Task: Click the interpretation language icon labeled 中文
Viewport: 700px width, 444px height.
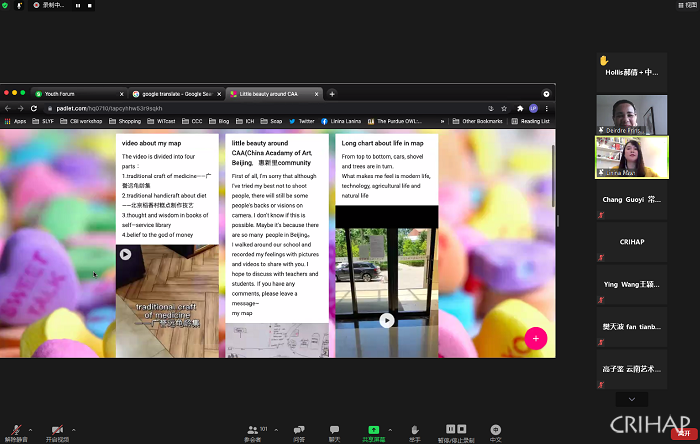Action: tap(496, 429)
